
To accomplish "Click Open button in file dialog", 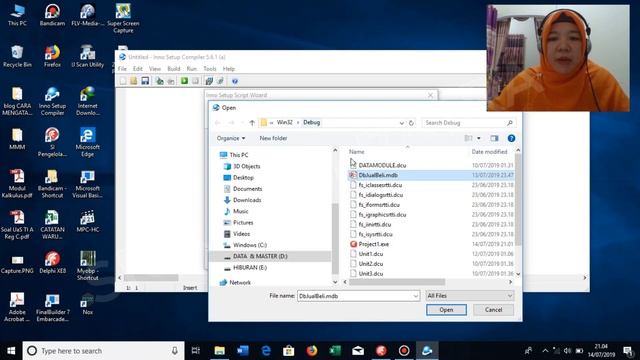I will [446, 310].
